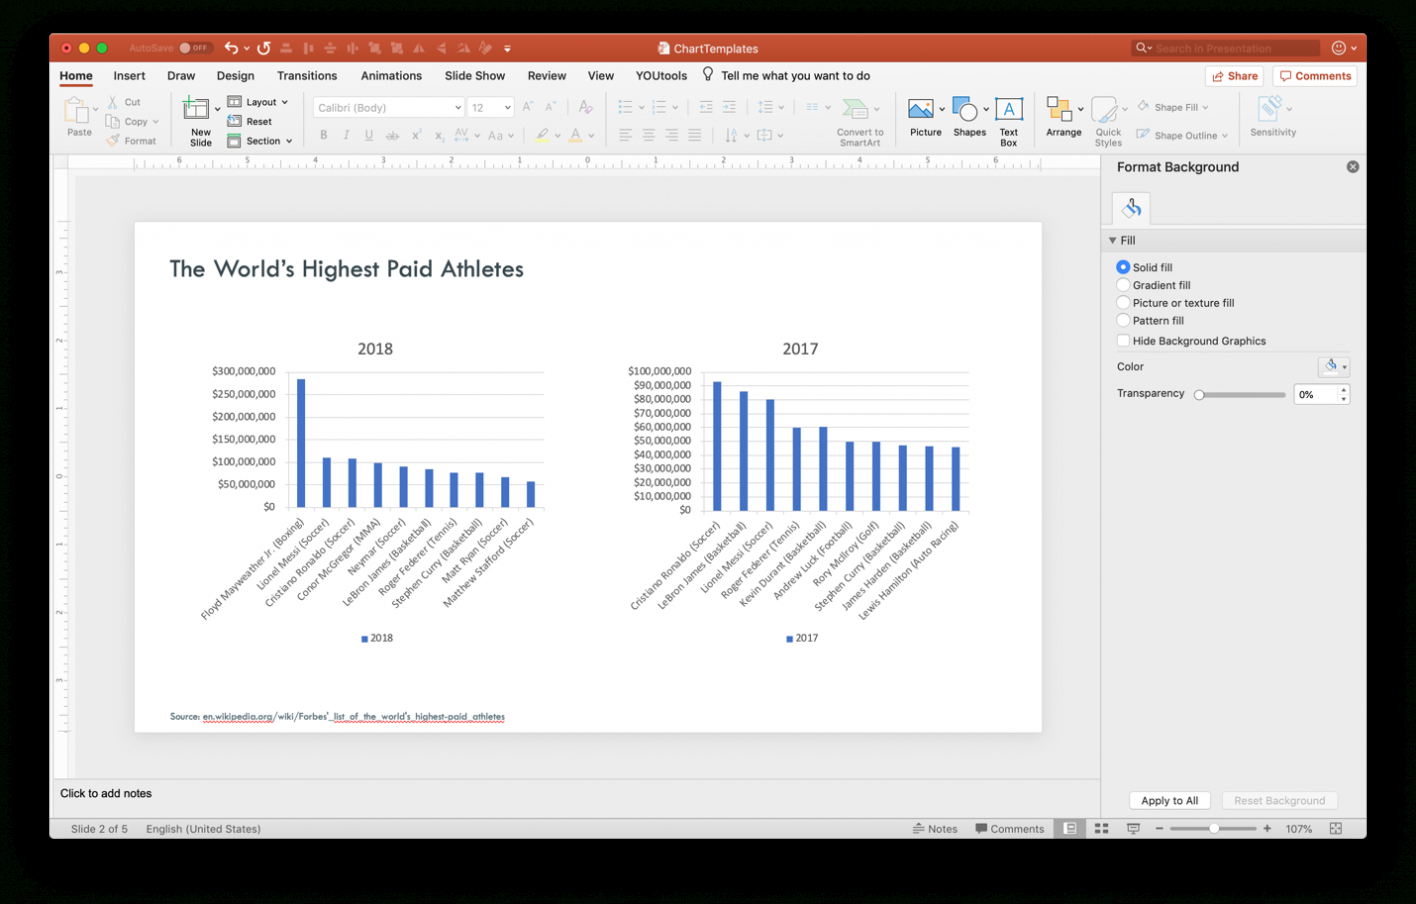Select Picture or texture fill option
This screenshot has height=904, width=1416.
pos(1123,302)
